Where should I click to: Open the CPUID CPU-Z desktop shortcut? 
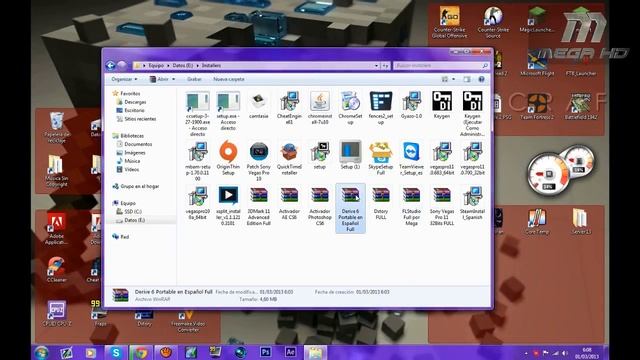pos(57,314)
